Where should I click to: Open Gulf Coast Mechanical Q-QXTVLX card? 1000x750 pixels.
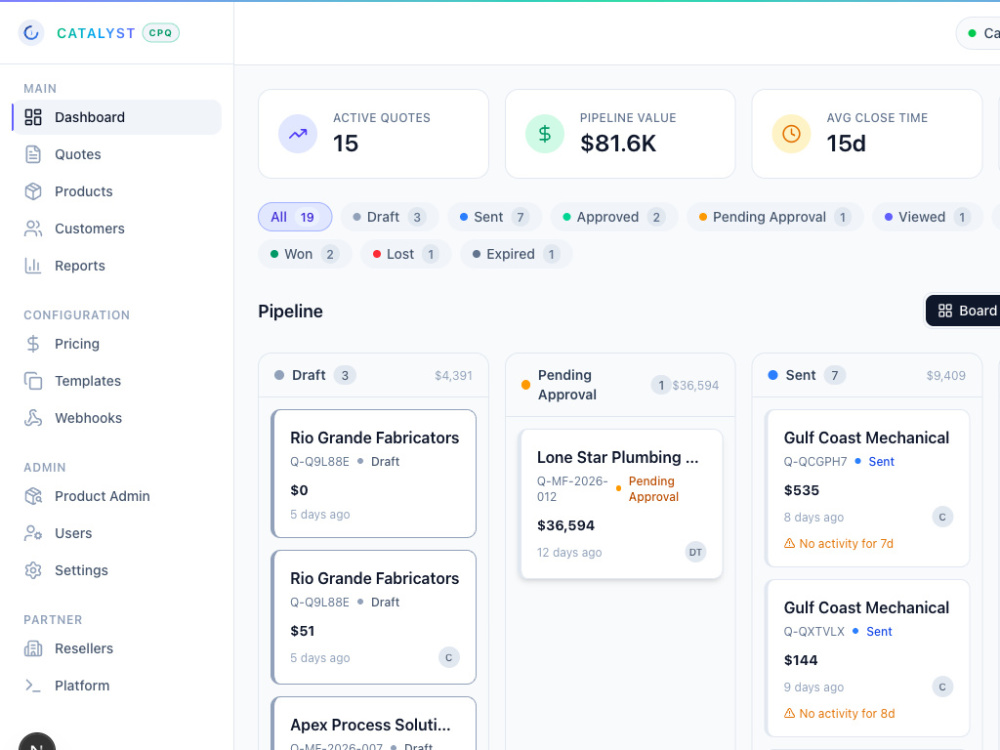pyautogui.click(x=867, y=658)
